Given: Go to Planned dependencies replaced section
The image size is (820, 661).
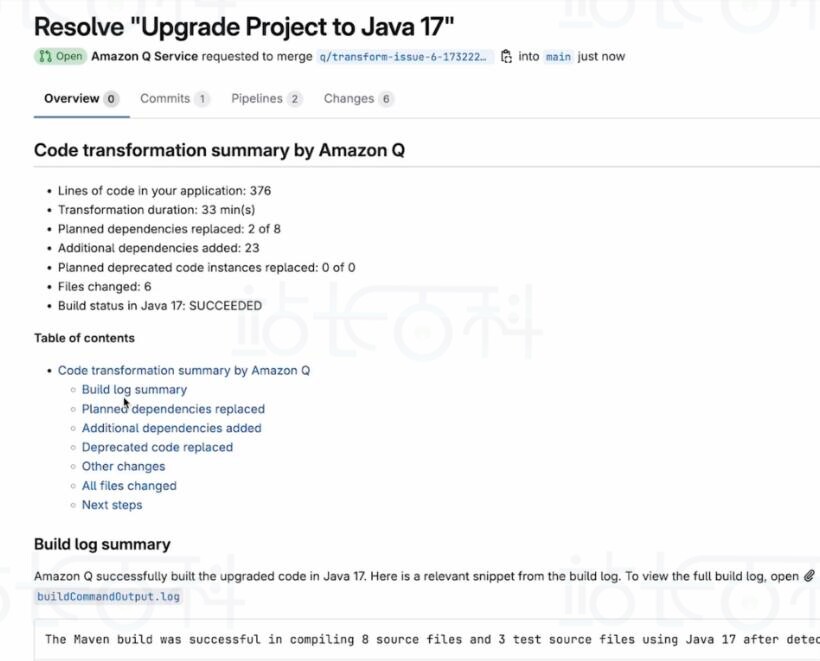Looking at the screenshot, I should tap(173, 409).
